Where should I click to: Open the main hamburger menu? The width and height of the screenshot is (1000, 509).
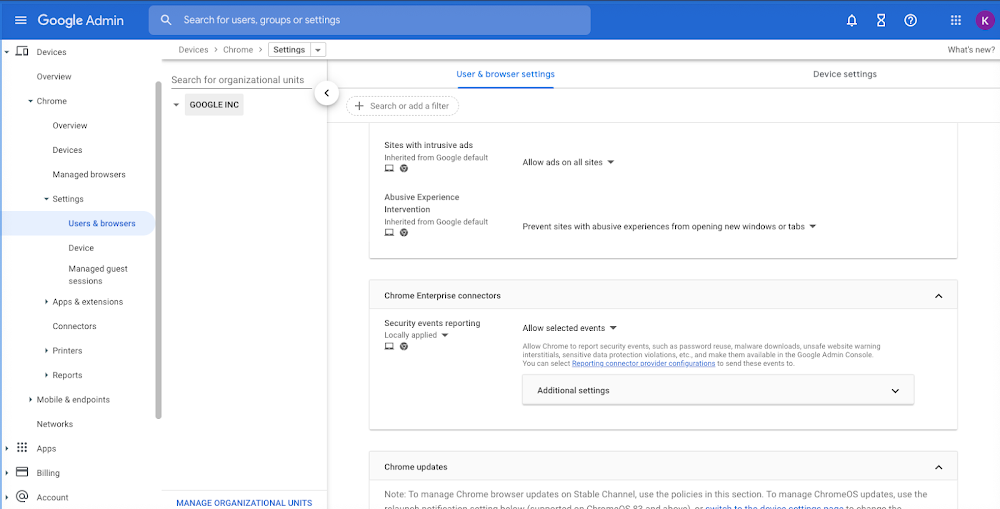(x=20, y=20)
